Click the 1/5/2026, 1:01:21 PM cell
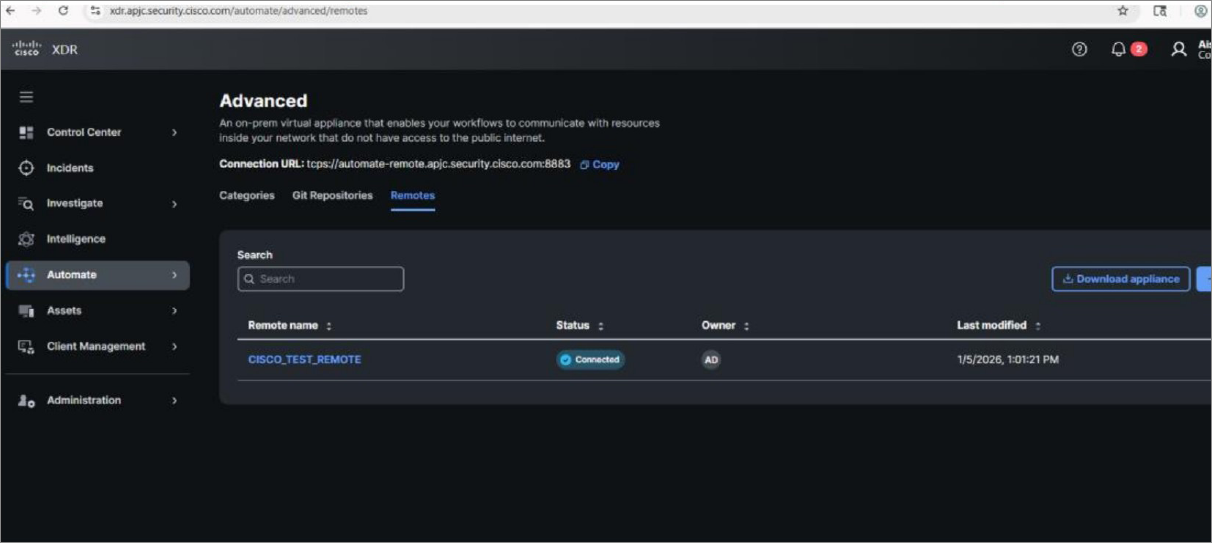Viewport: 1212px width, 543px height. [1008, 360]
